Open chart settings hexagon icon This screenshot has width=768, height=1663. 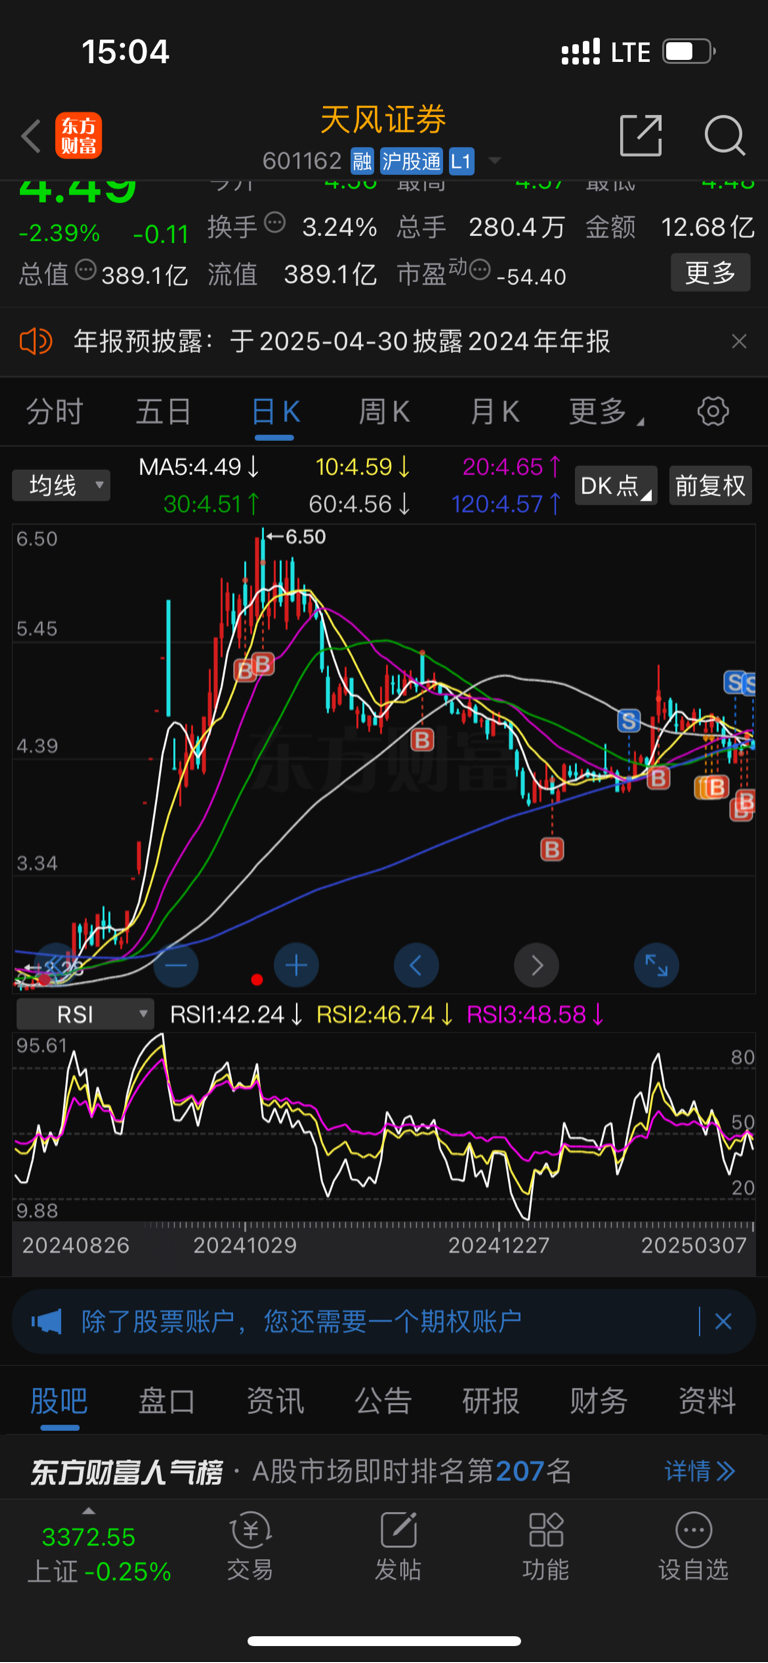tap(713, 411)
